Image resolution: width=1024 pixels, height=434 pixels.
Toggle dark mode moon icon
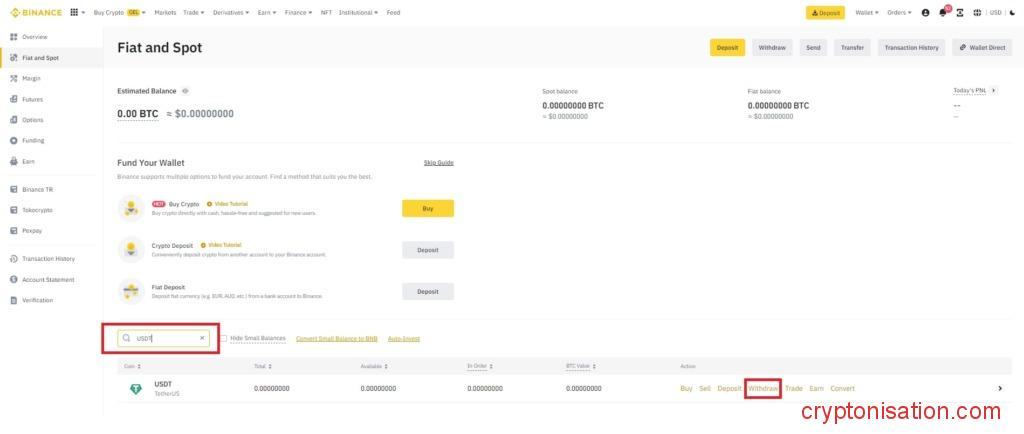pyautogui.click(x=1012, y=13)
